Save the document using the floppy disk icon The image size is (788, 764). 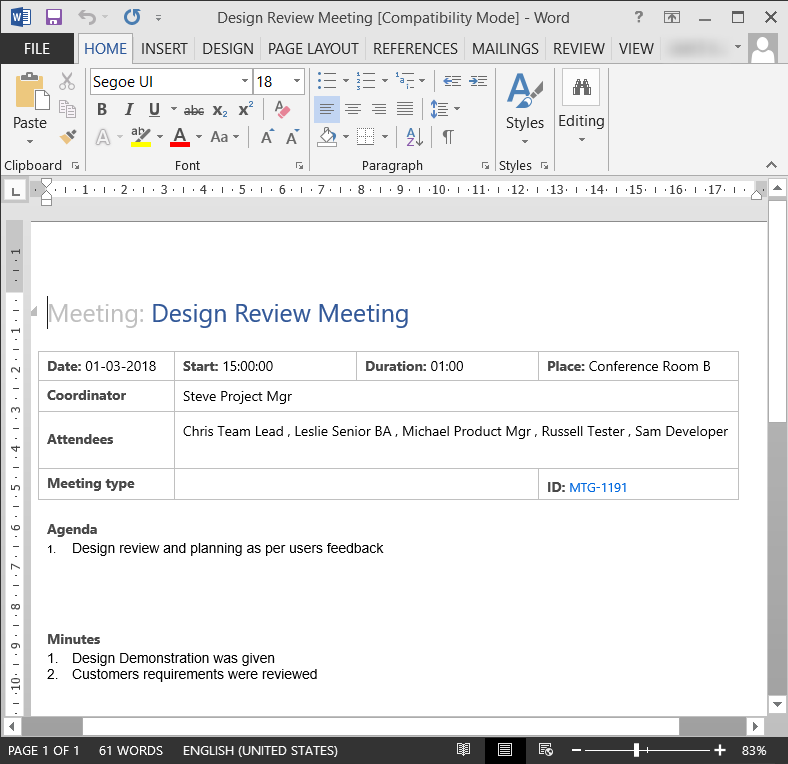click(53, 17)
